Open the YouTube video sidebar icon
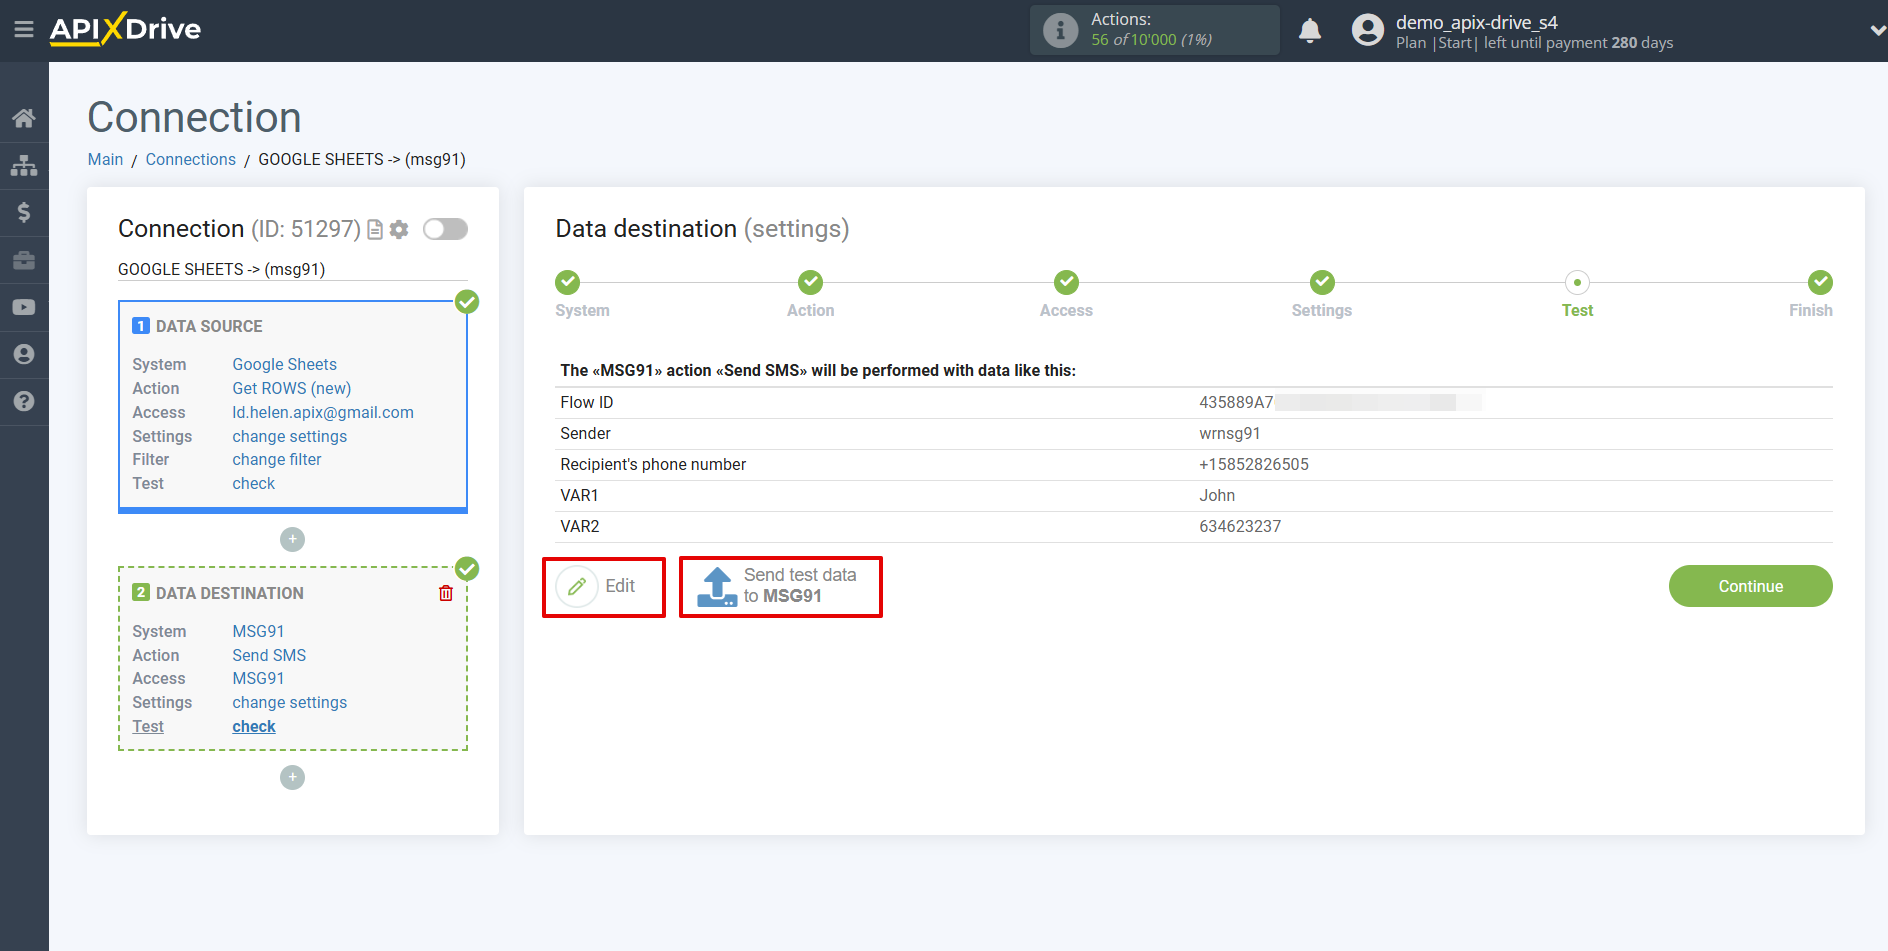Viewport: 1888px width, 951px height. pyautogui.click(x=24, y=307)
